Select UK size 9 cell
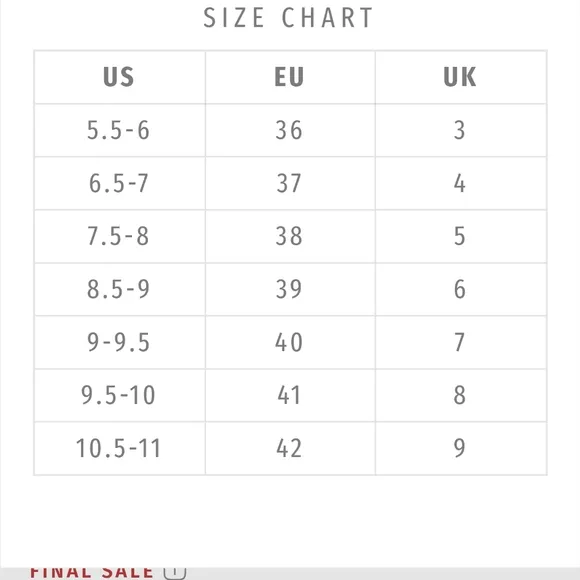Viewport: 580px width, 580px height. (461, 448)
